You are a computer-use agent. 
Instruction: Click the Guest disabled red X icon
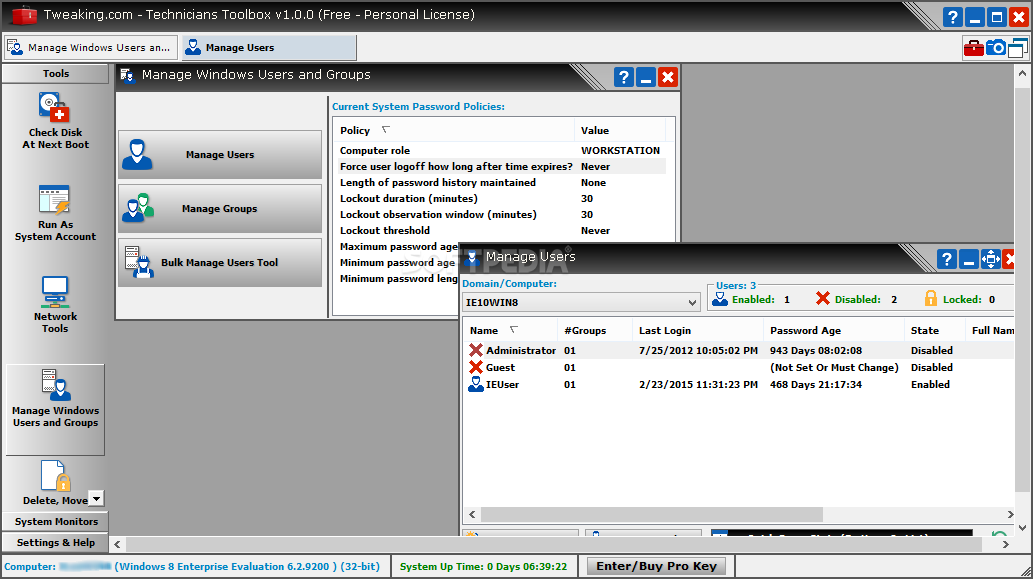(x=476, y=368)
